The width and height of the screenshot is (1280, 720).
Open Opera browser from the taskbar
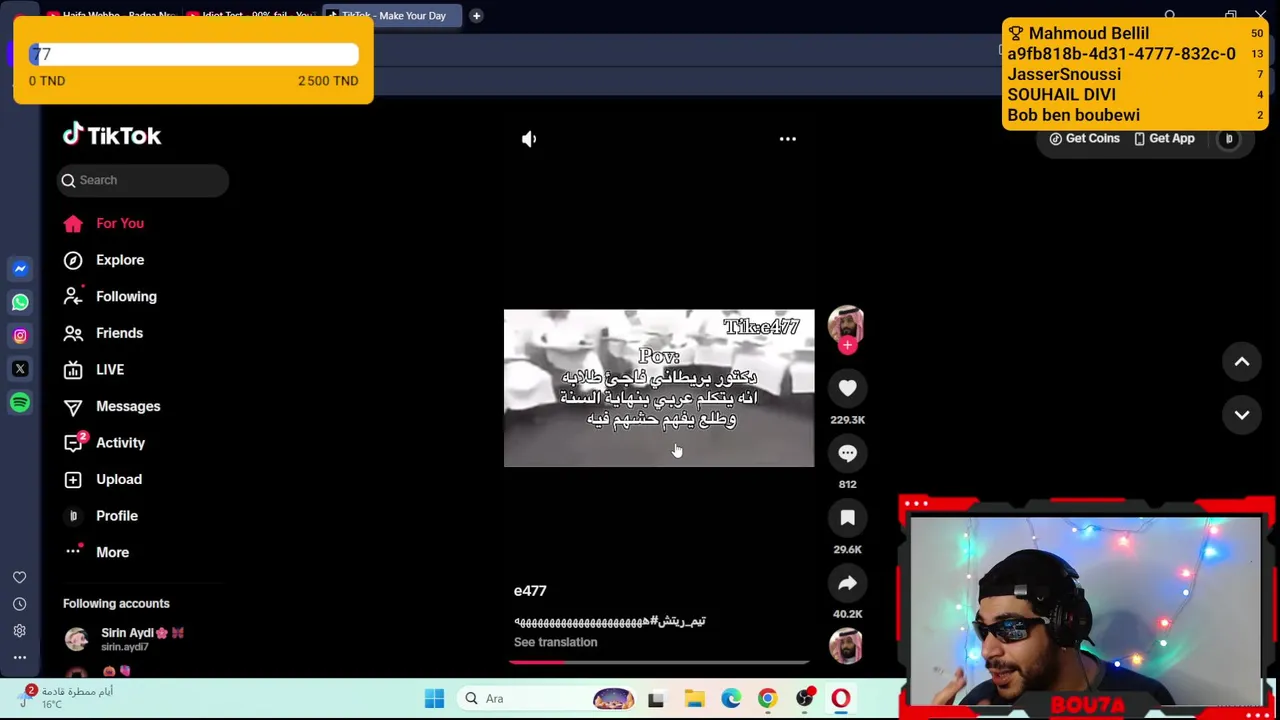coord(840,698)
